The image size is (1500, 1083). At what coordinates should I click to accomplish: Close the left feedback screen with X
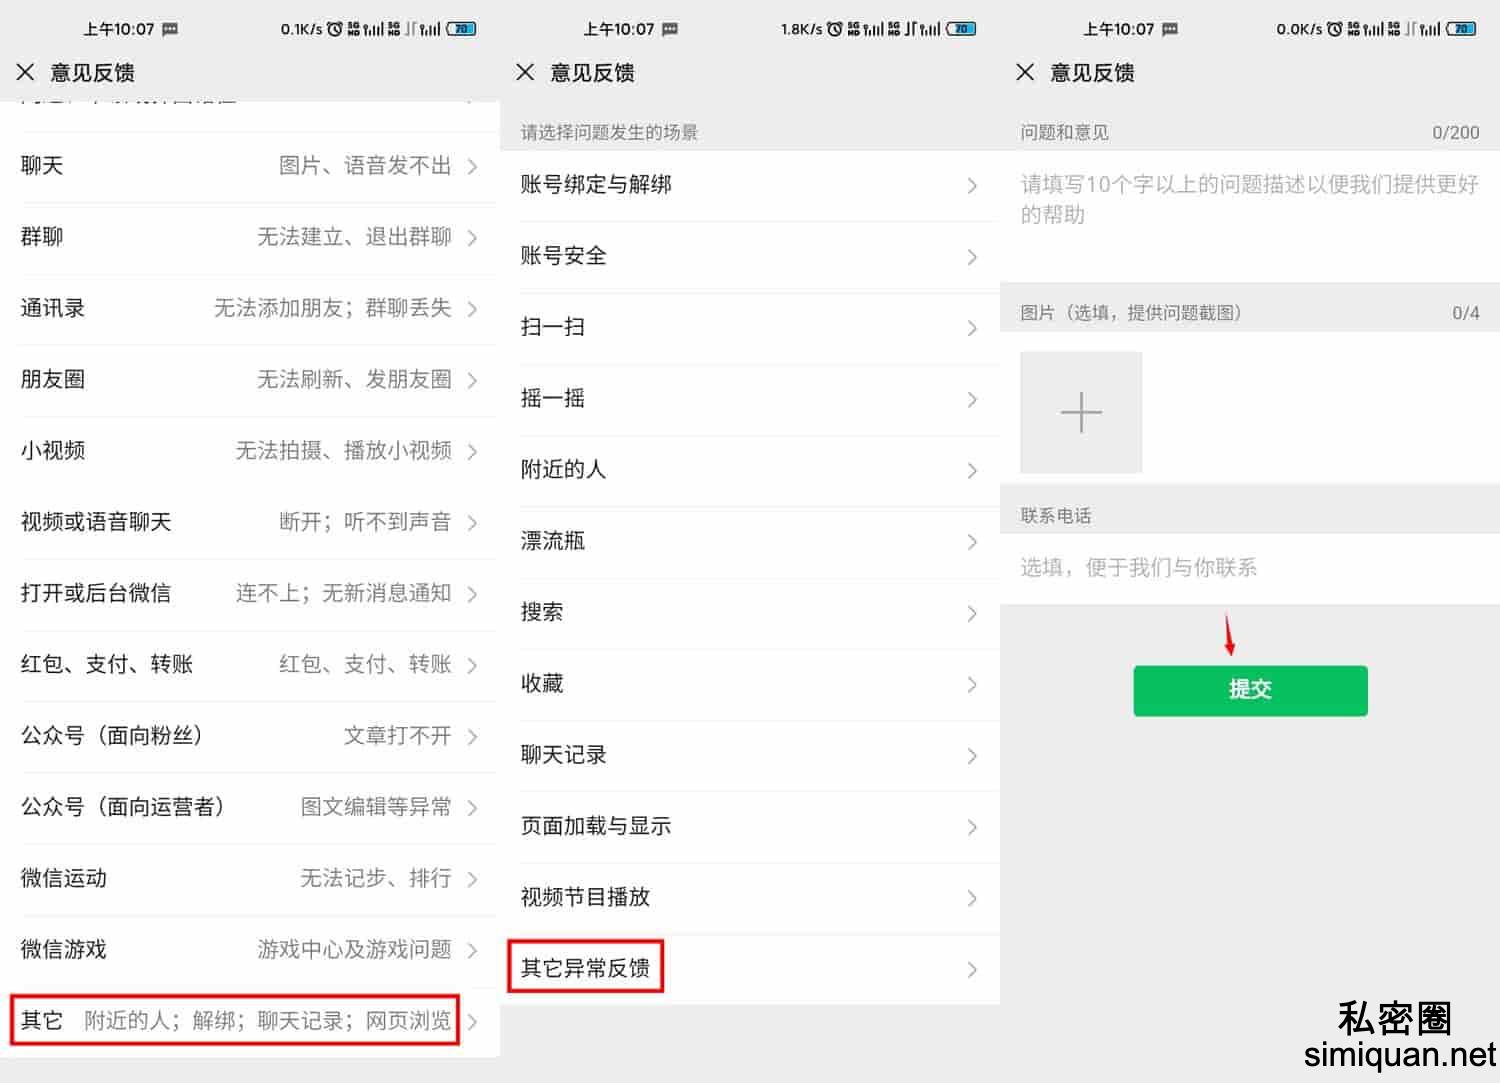click(x=26, y=72)
